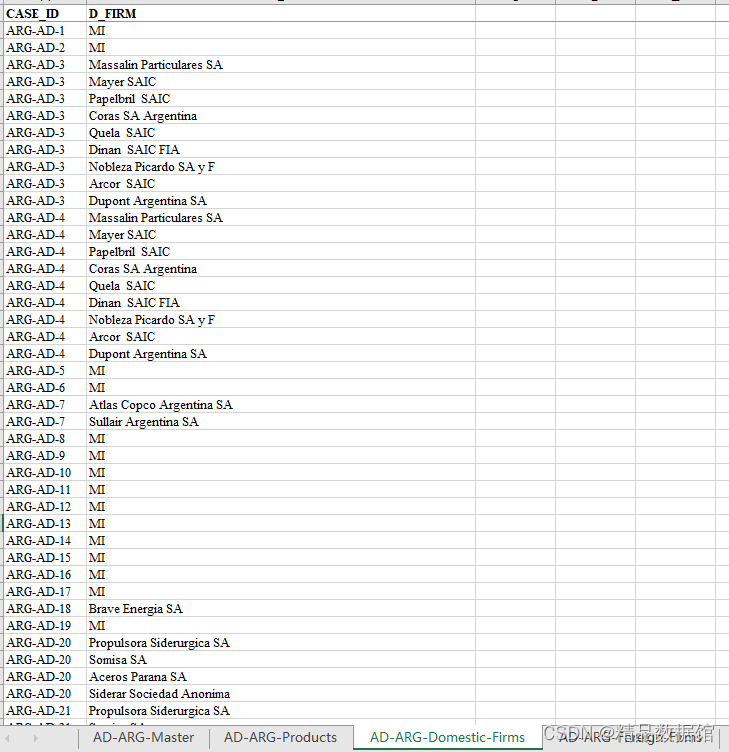
Task: Select the Aceros Parana SA cell
Action: pyautogui.click(x=281, y=677)
